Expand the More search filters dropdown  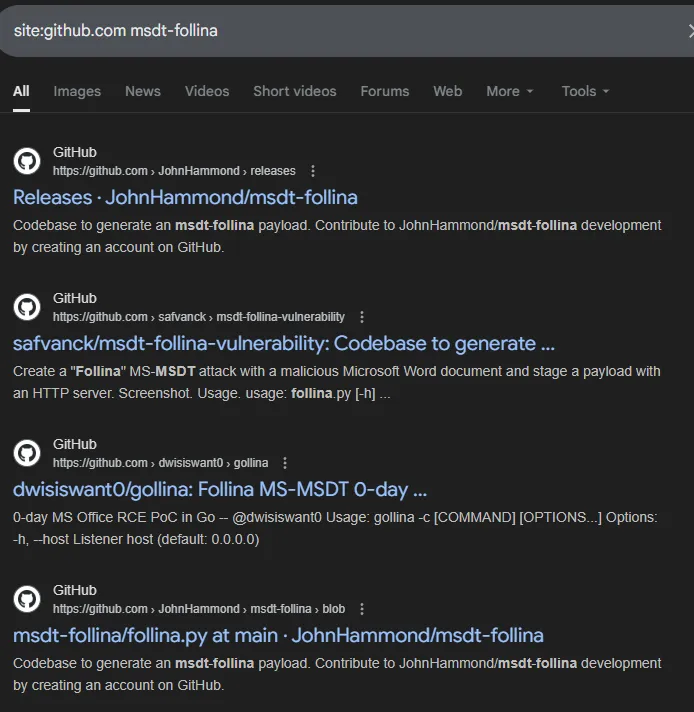click(509, 91)
